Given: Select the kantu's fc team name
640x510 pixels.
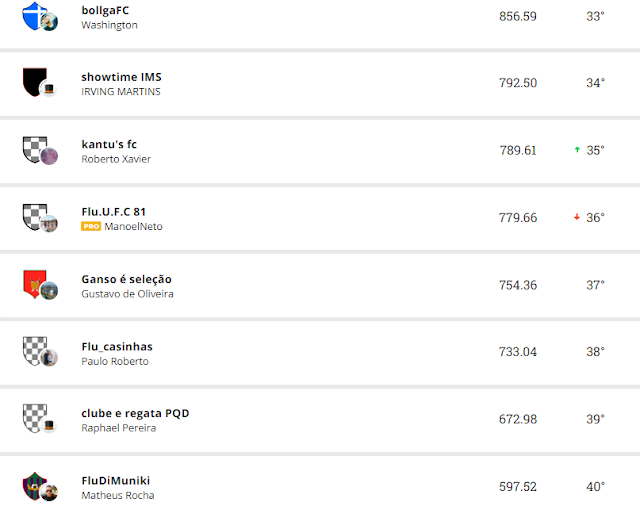Looking at the screenshot, I should tap(109, 144).
